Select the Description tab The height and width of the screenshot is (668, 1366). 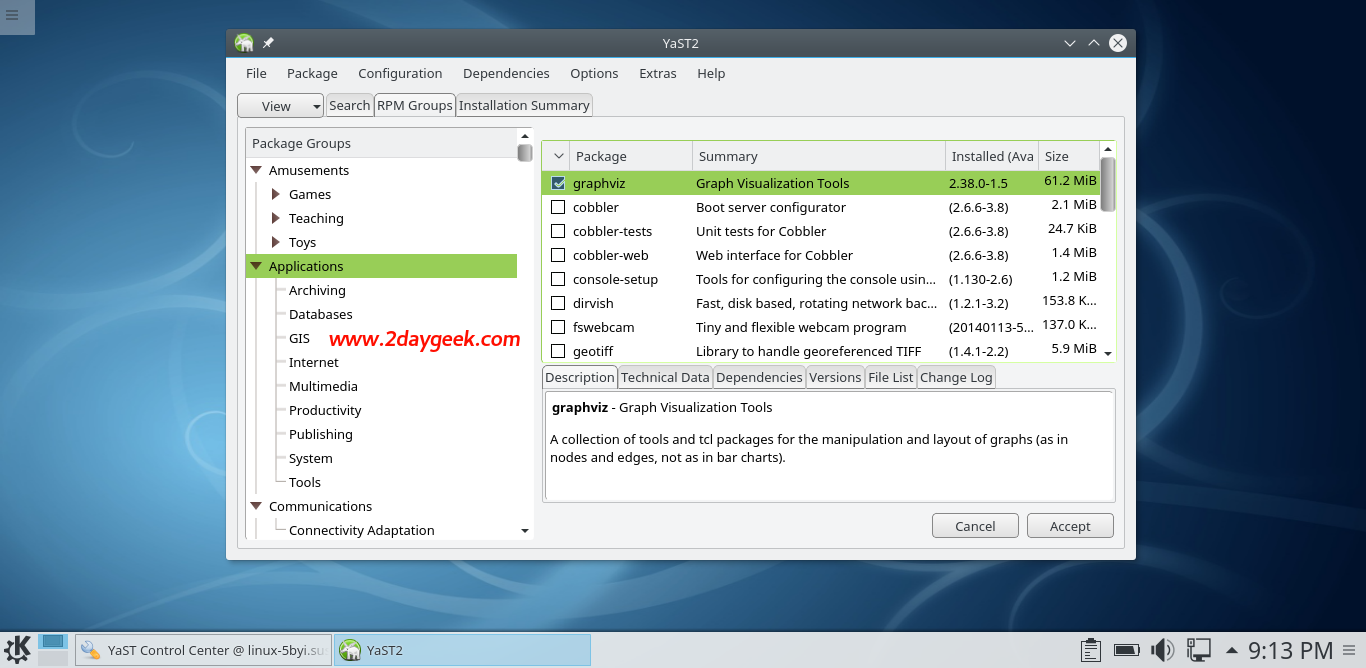coord(580,377)
